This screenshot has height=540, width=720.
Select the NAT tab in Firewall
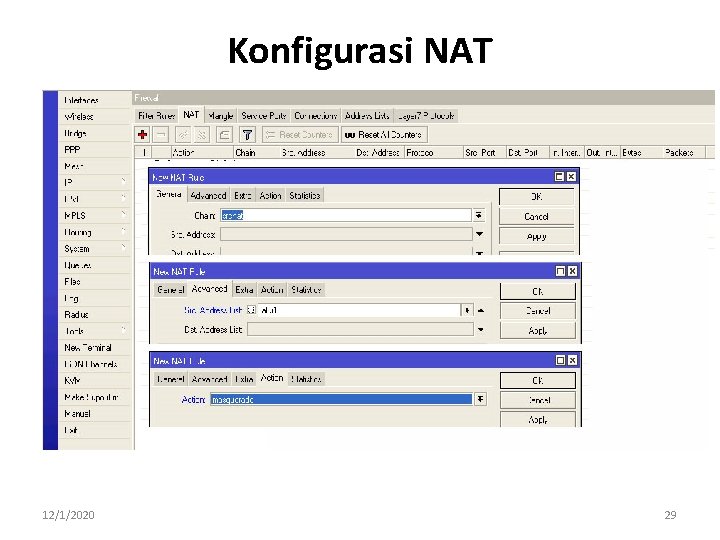(x=191, y=115)
